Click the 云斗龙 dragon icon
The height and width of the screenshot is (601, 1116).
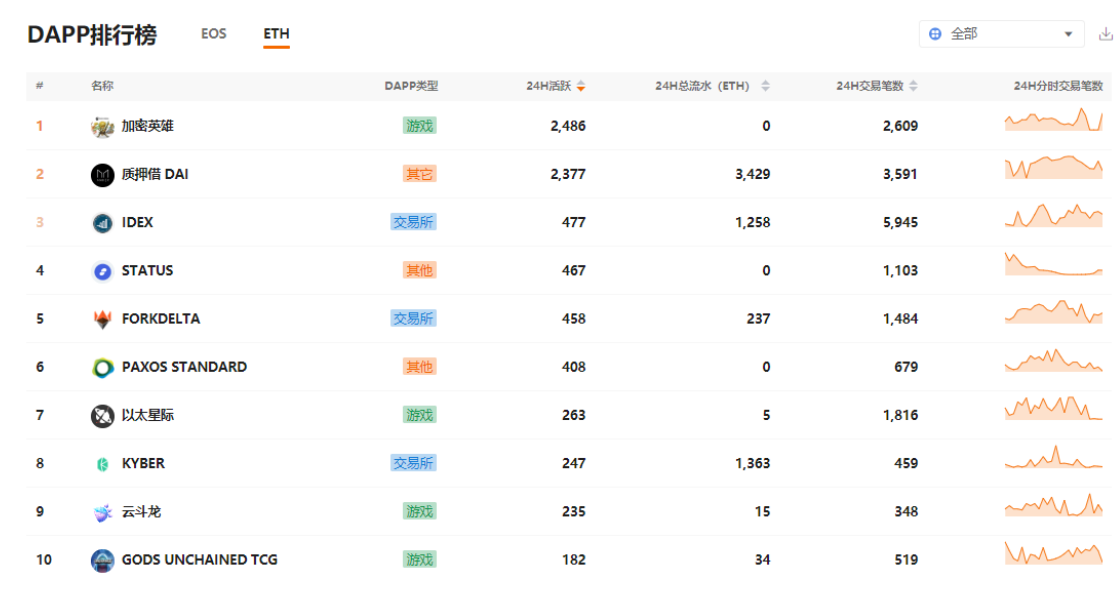pyautogui.click(x=102, y=513)
